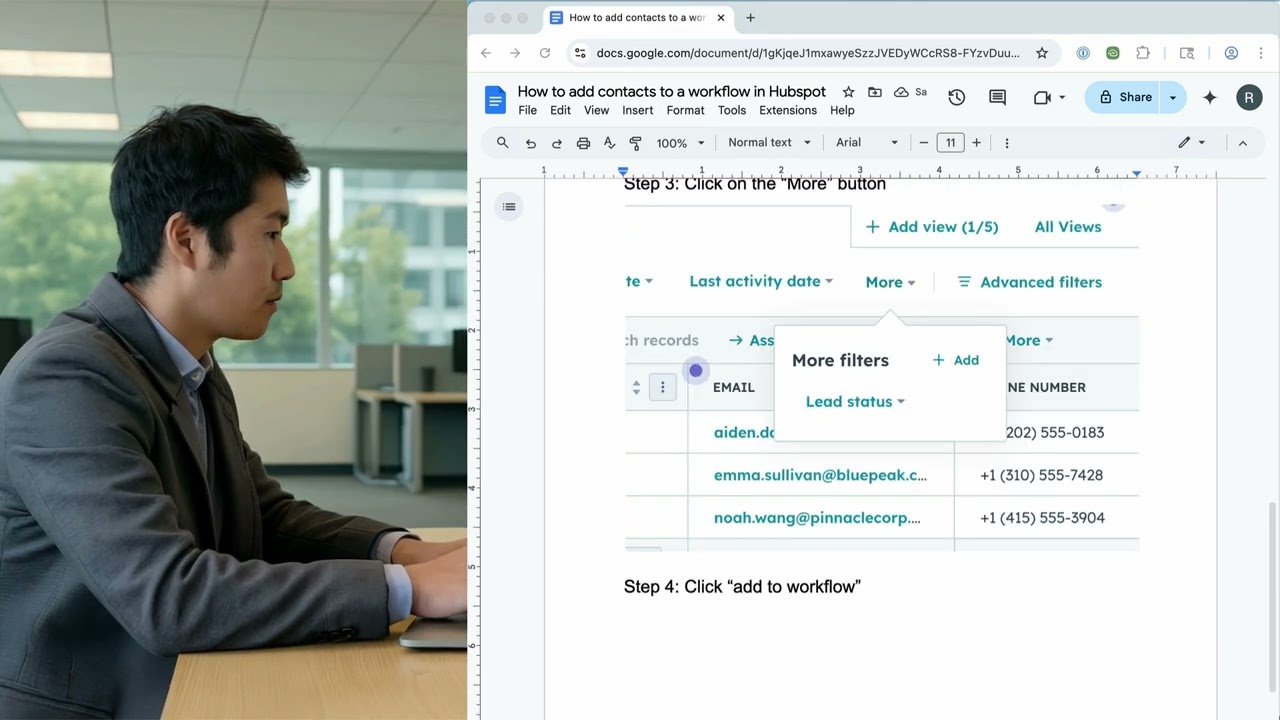Open the Arial font dropdown
Viewport: 1280px width, 720px height.
tap(867, 143)
